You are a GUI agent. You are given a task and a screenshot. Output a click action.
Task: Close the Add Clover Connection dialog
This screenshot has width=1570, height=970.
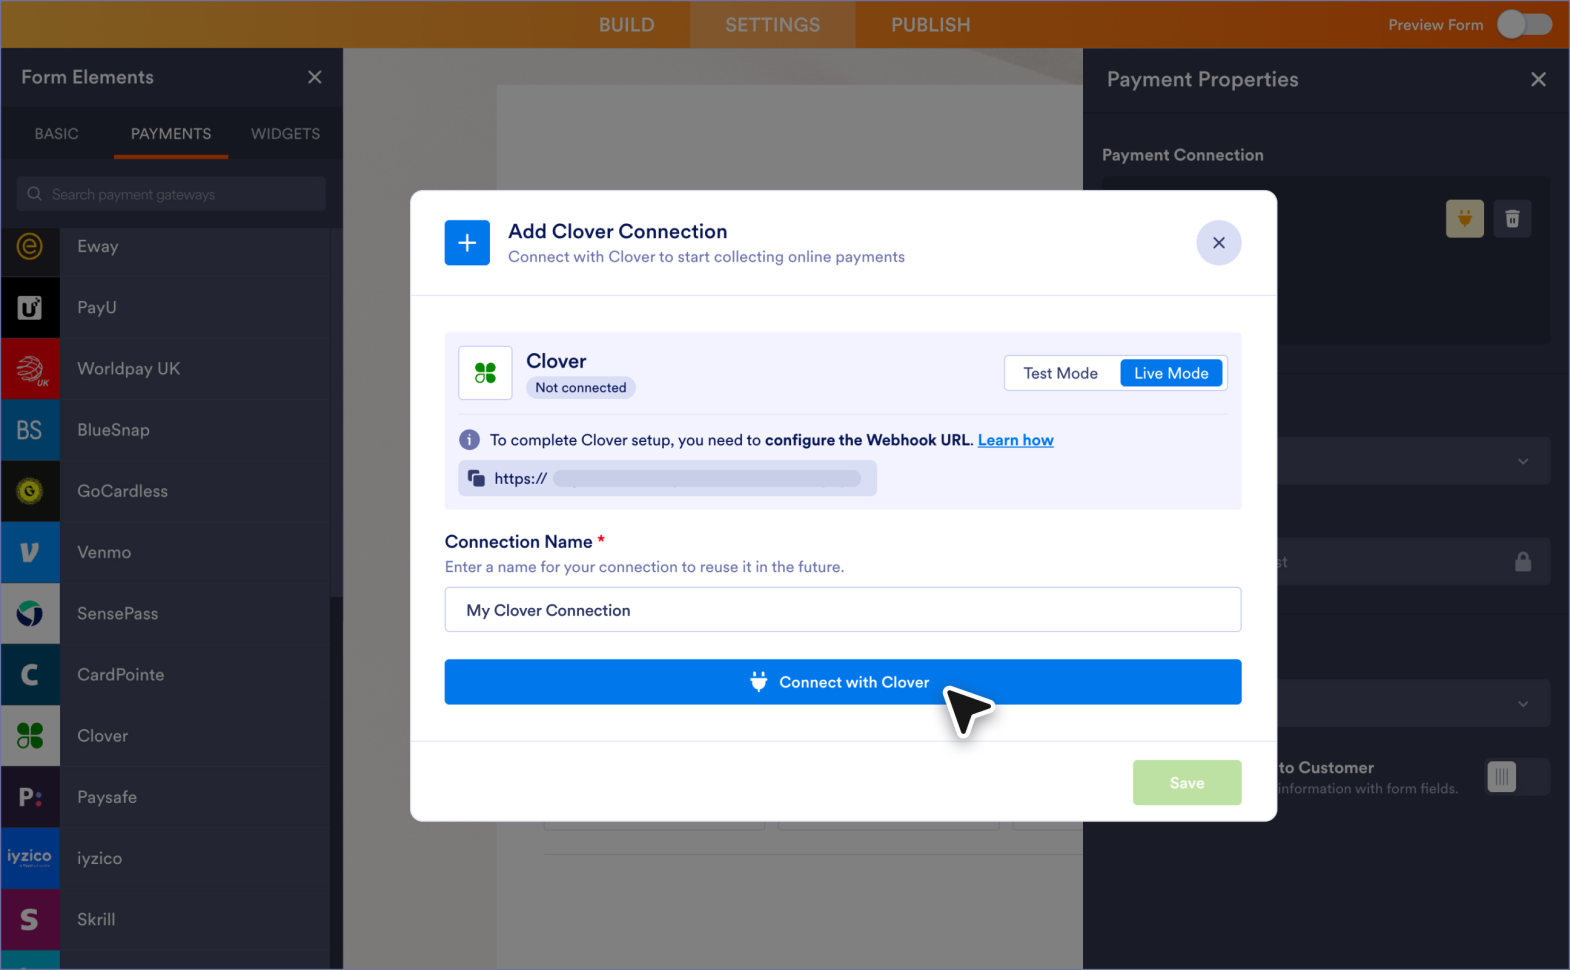(1219, 243)
